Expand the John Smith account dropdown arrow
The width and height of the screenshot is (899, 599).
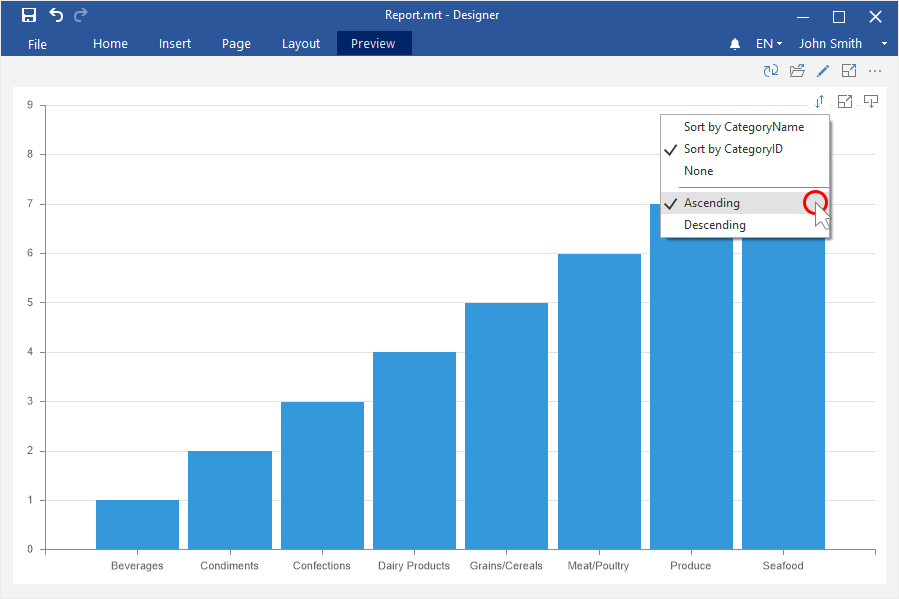tap(884, 44)
